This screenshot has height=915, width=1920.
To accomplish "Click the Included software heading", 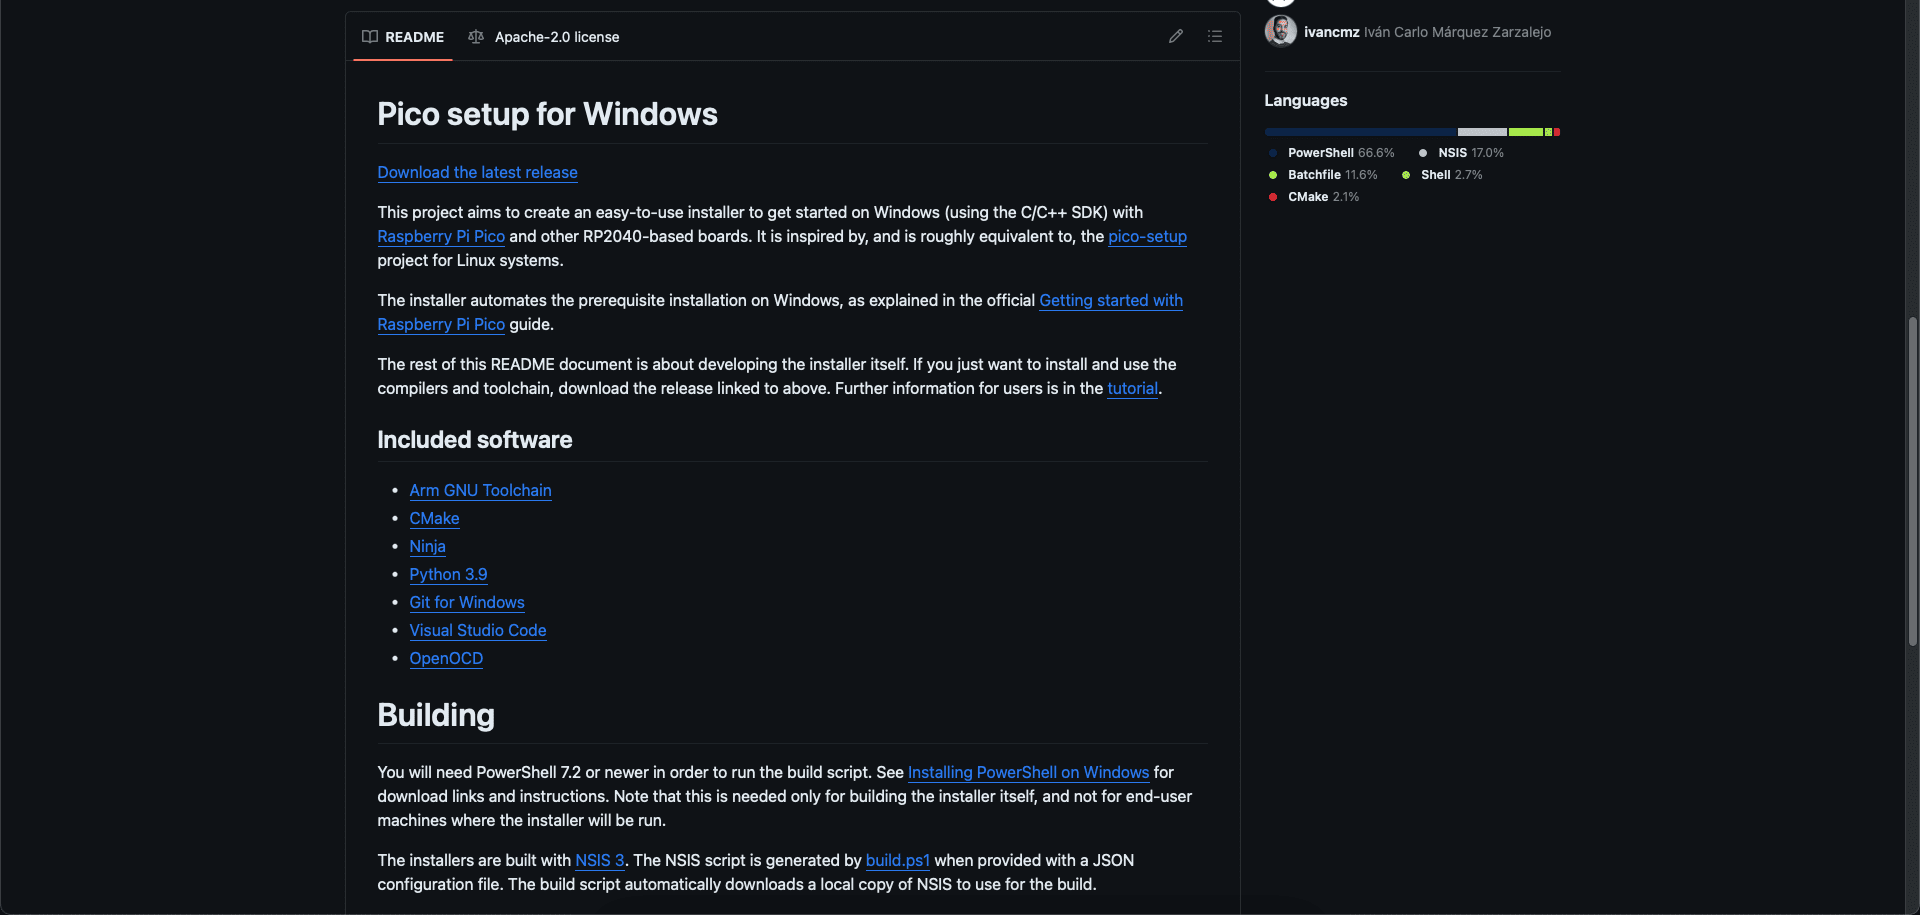I will pyautogui.click(x=474, y=440).
